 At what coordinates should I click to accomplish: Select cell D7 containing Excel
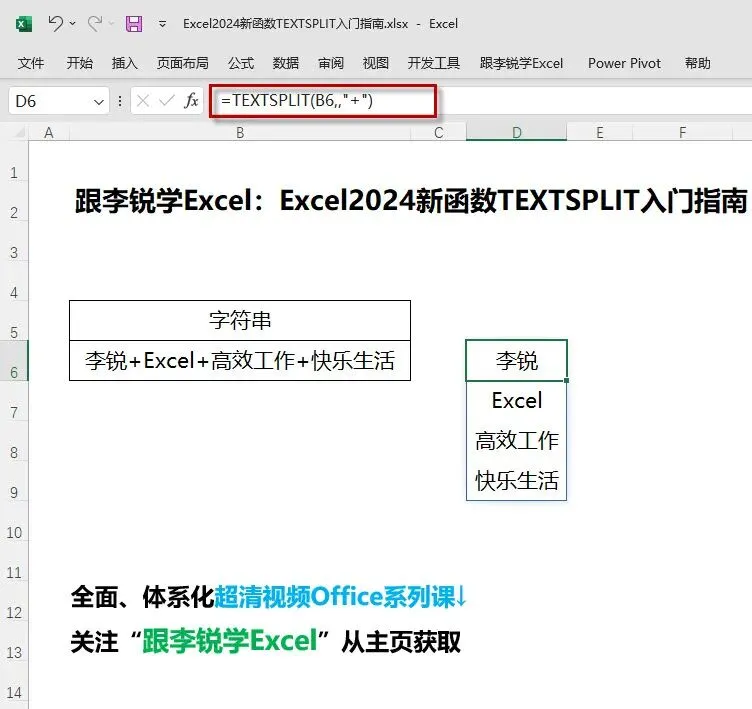coord(517,401)
